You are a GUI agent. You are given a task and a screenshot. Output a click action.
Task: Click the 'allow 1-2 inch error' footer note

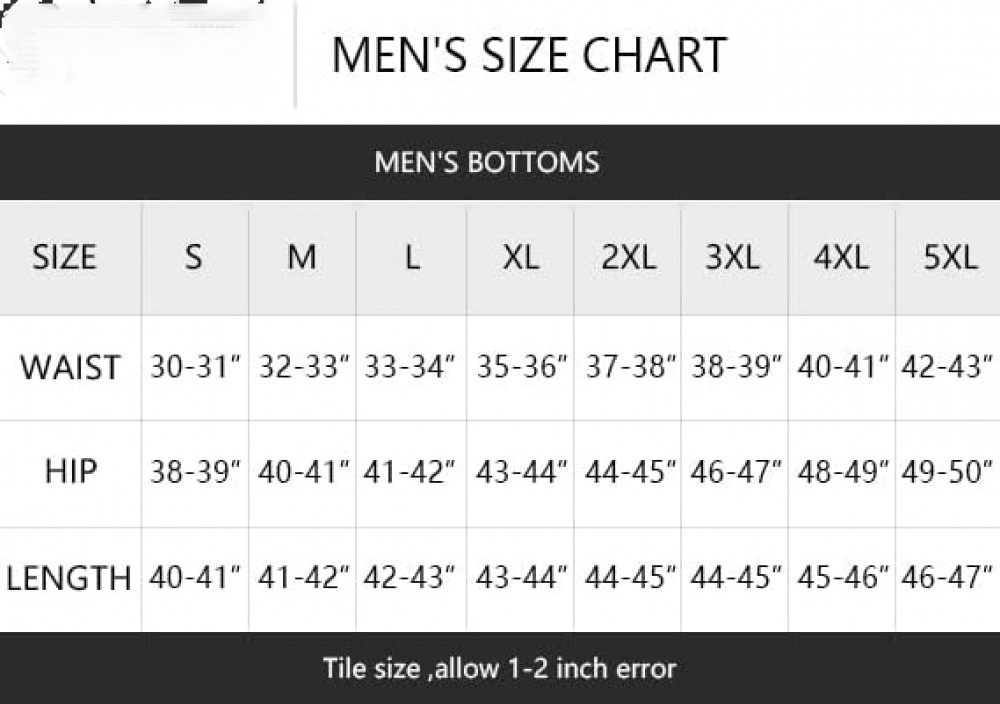click(x=499, y=668)
